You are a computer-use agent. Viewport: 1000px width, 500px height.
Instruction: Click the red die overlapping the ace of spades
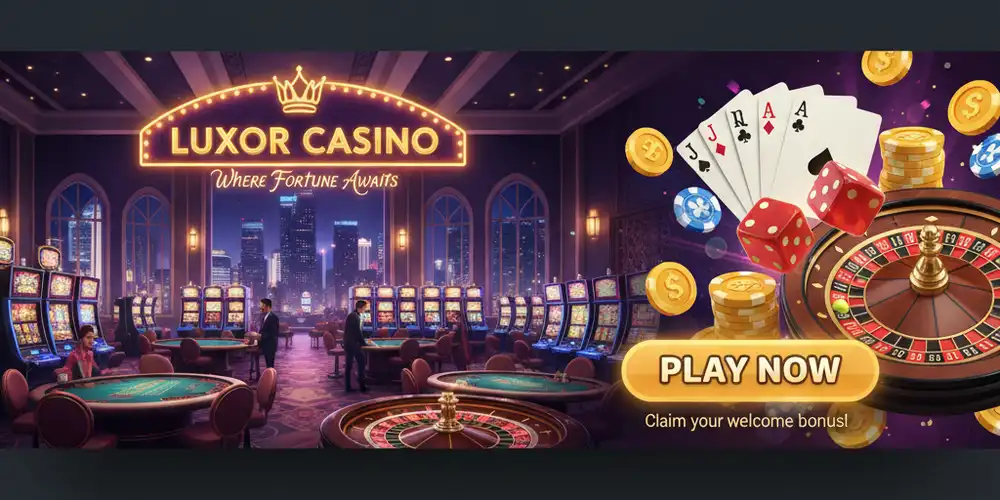[844, 196]
